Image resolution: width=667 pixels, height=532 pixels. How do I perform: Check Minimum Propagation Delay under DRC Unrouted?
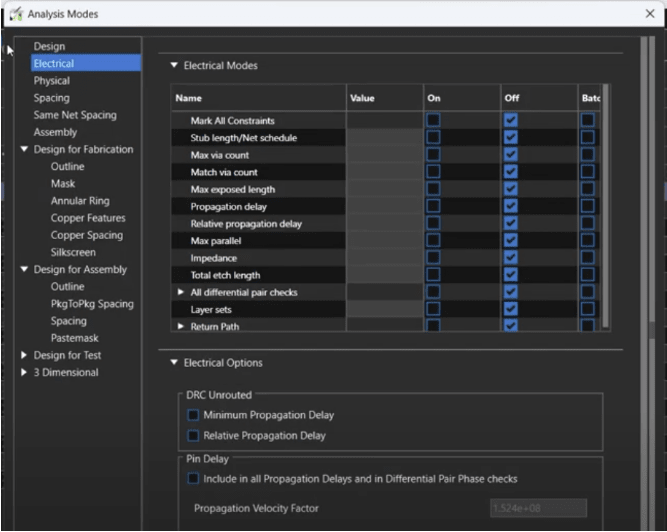pyautogui.click(x=193, y=415)
